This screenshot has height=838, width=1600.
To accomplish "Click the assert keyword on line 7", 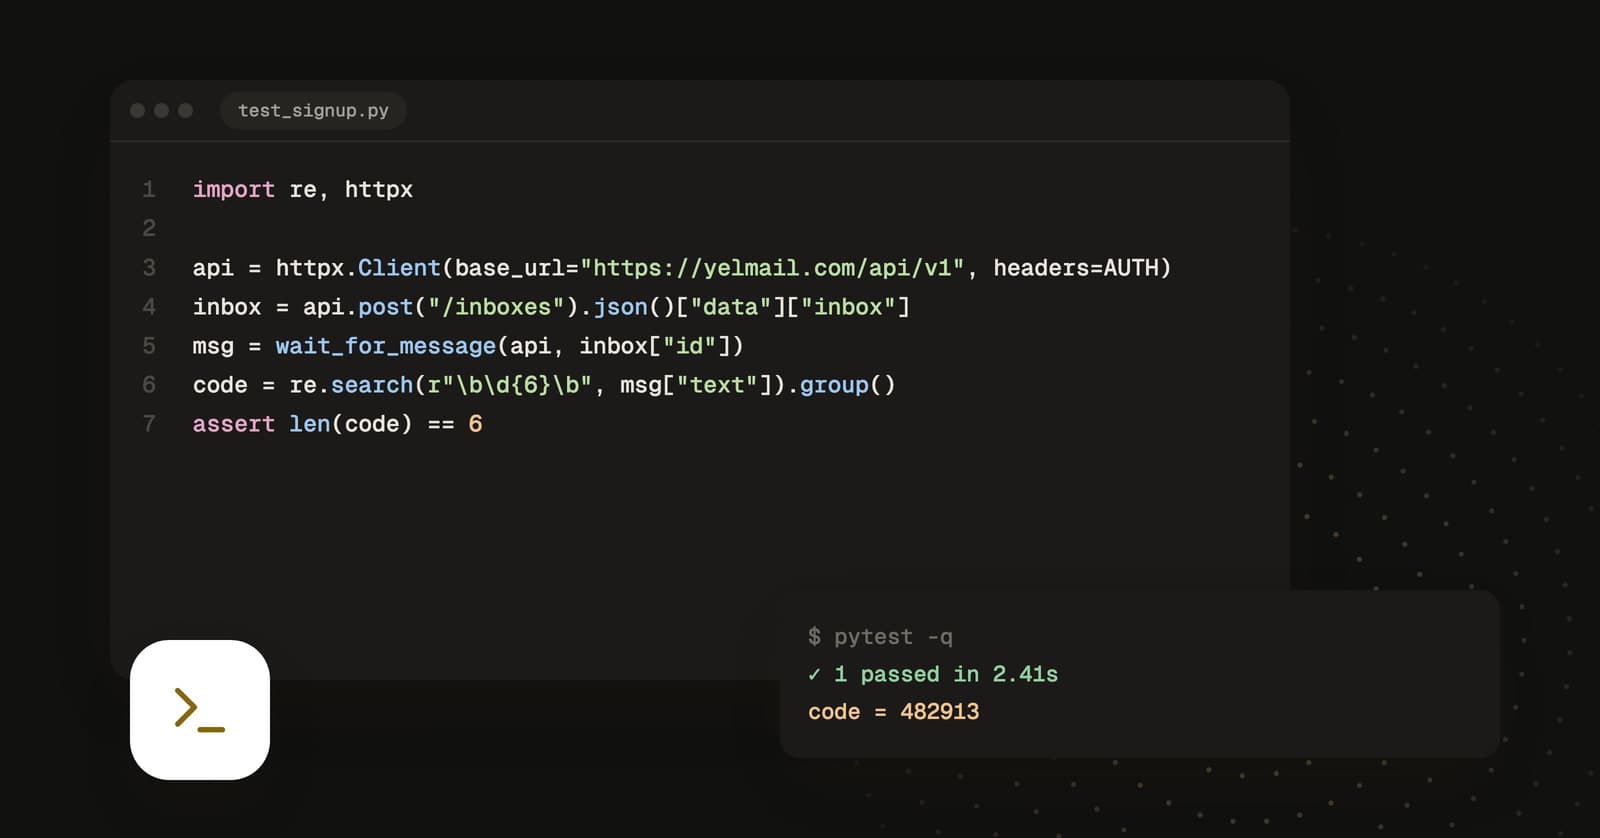I will coord(233,424).
